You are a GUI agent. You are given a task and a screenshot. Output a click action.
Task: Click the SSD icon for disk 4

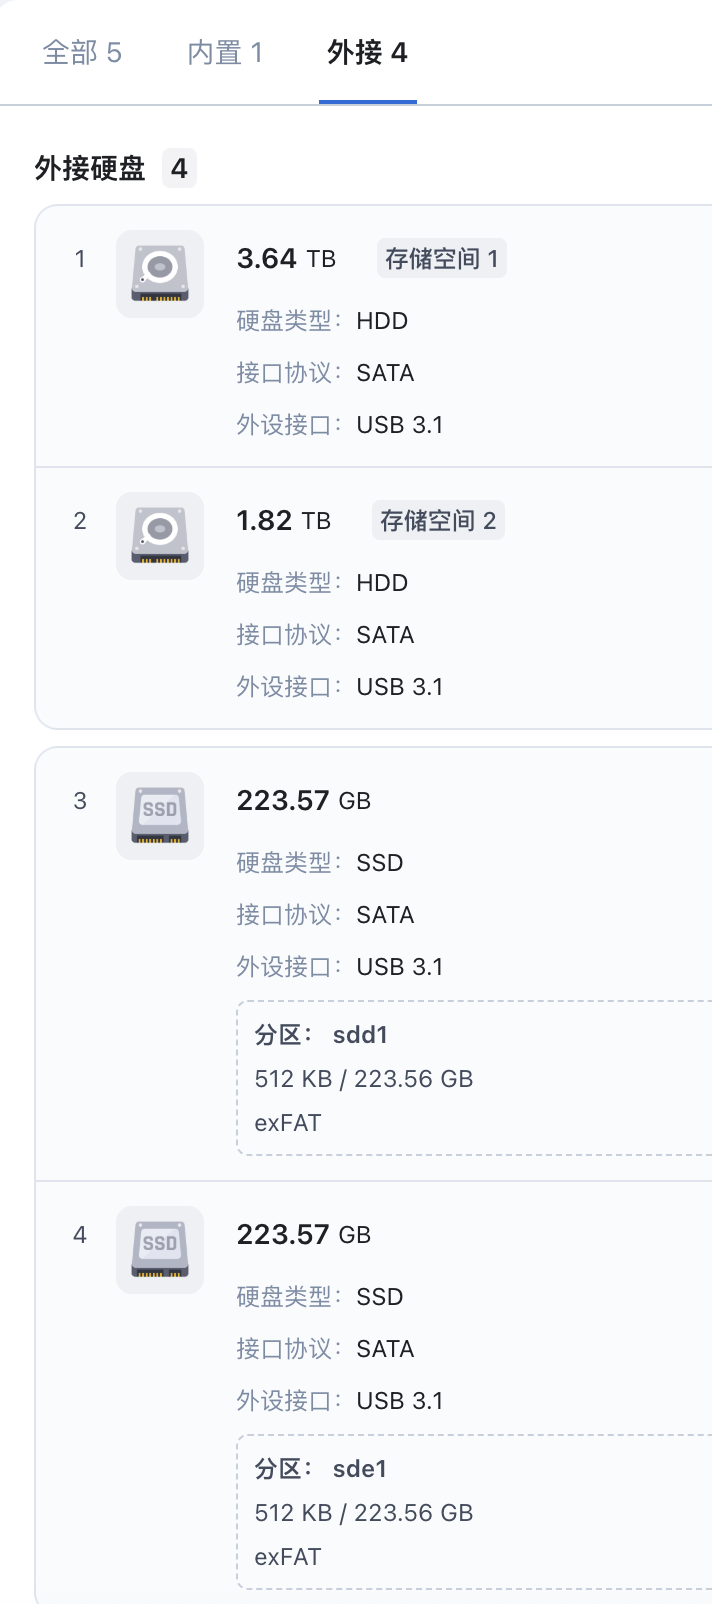click(160, 1250)
